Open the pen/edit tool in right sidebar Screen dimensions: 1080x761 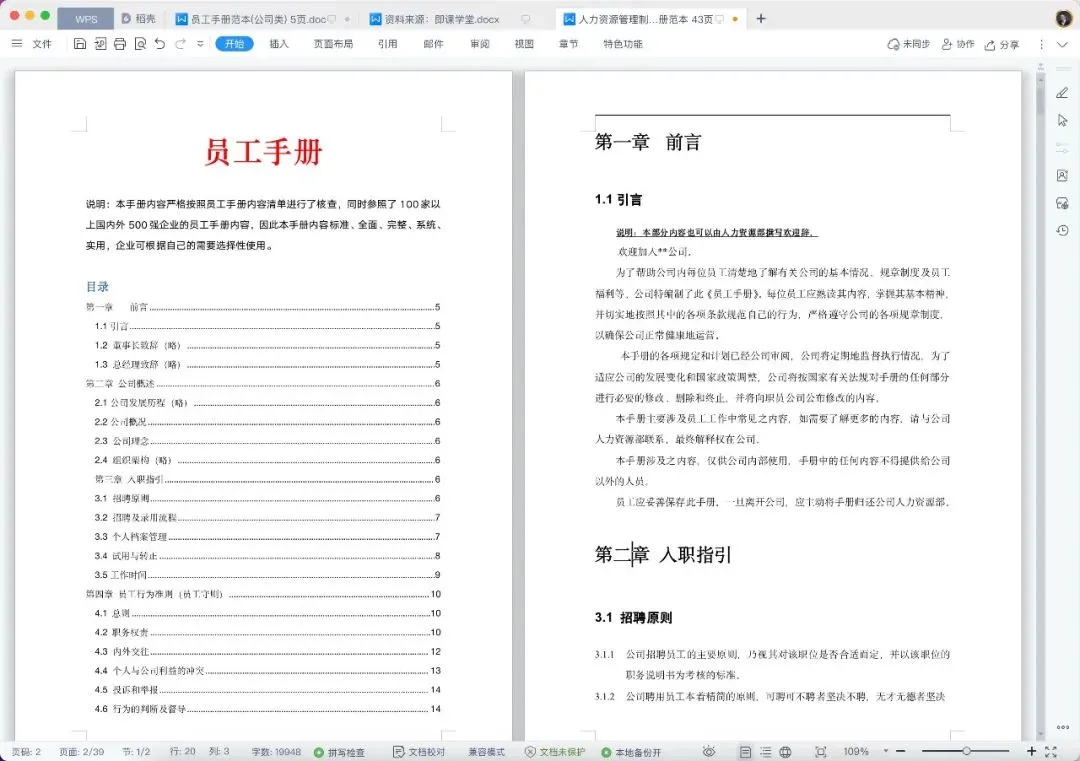click(1063, 93)
